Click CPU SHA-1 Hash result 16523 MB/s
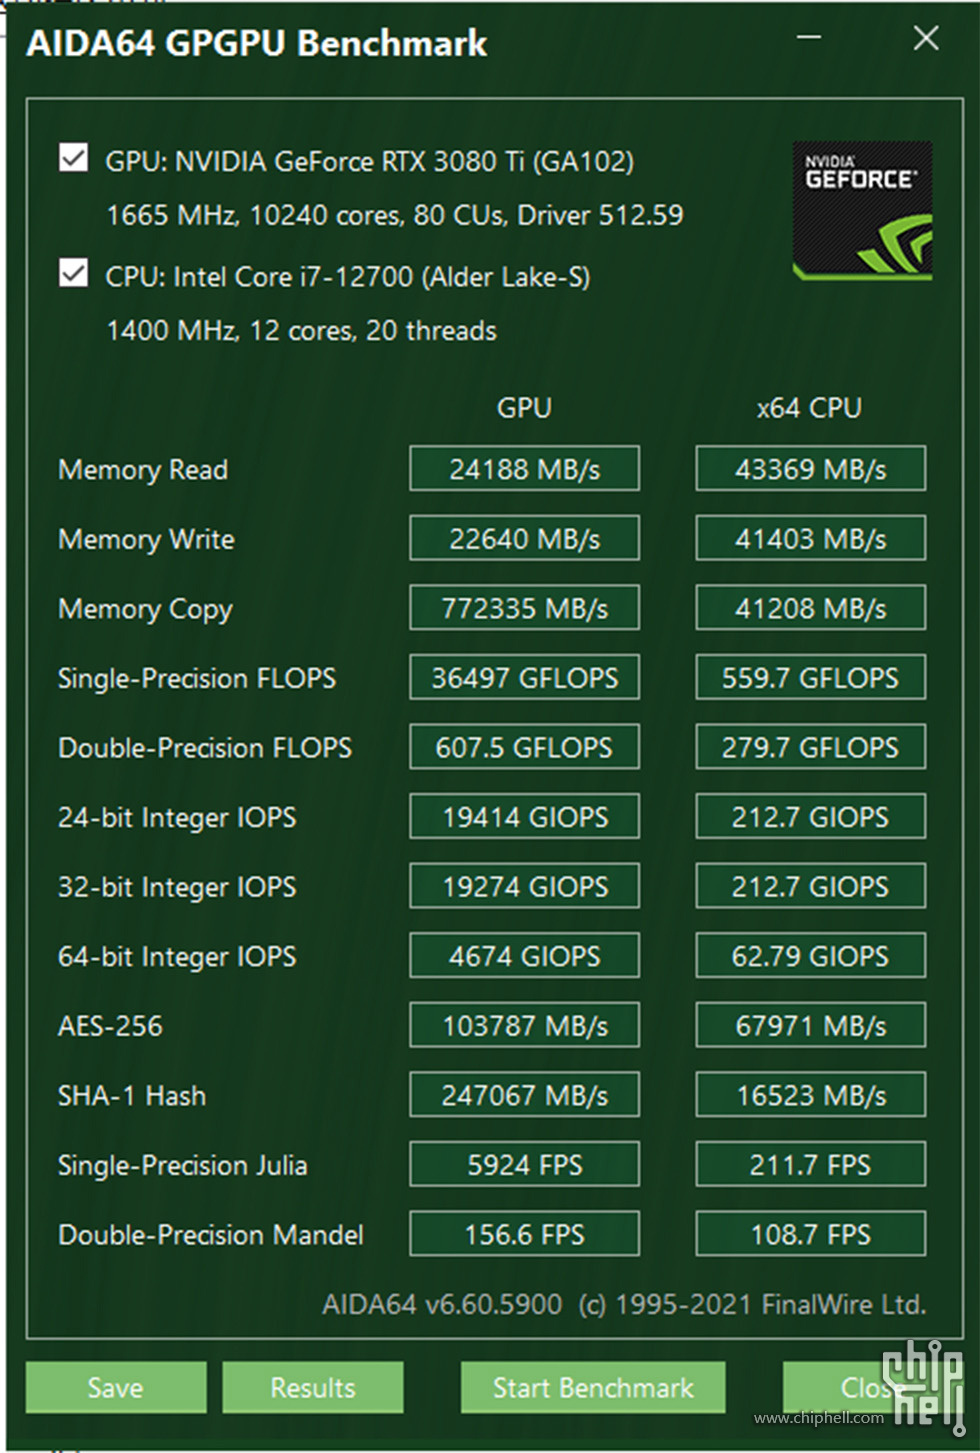 810,1095
